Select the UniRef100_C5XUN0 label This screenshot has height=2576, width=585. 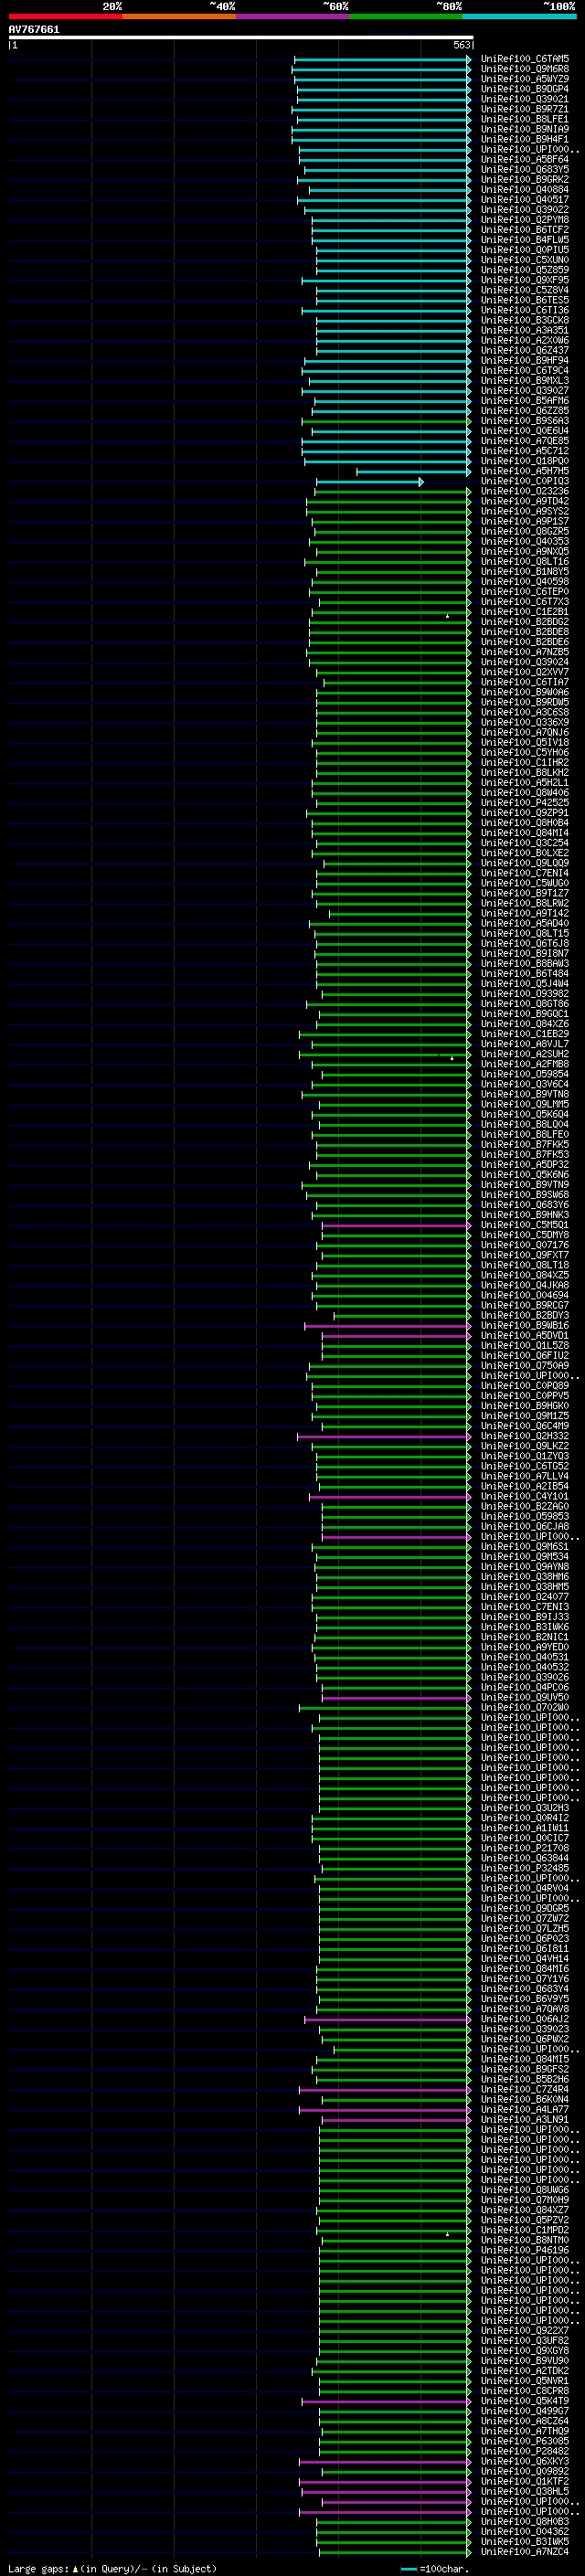524,260
